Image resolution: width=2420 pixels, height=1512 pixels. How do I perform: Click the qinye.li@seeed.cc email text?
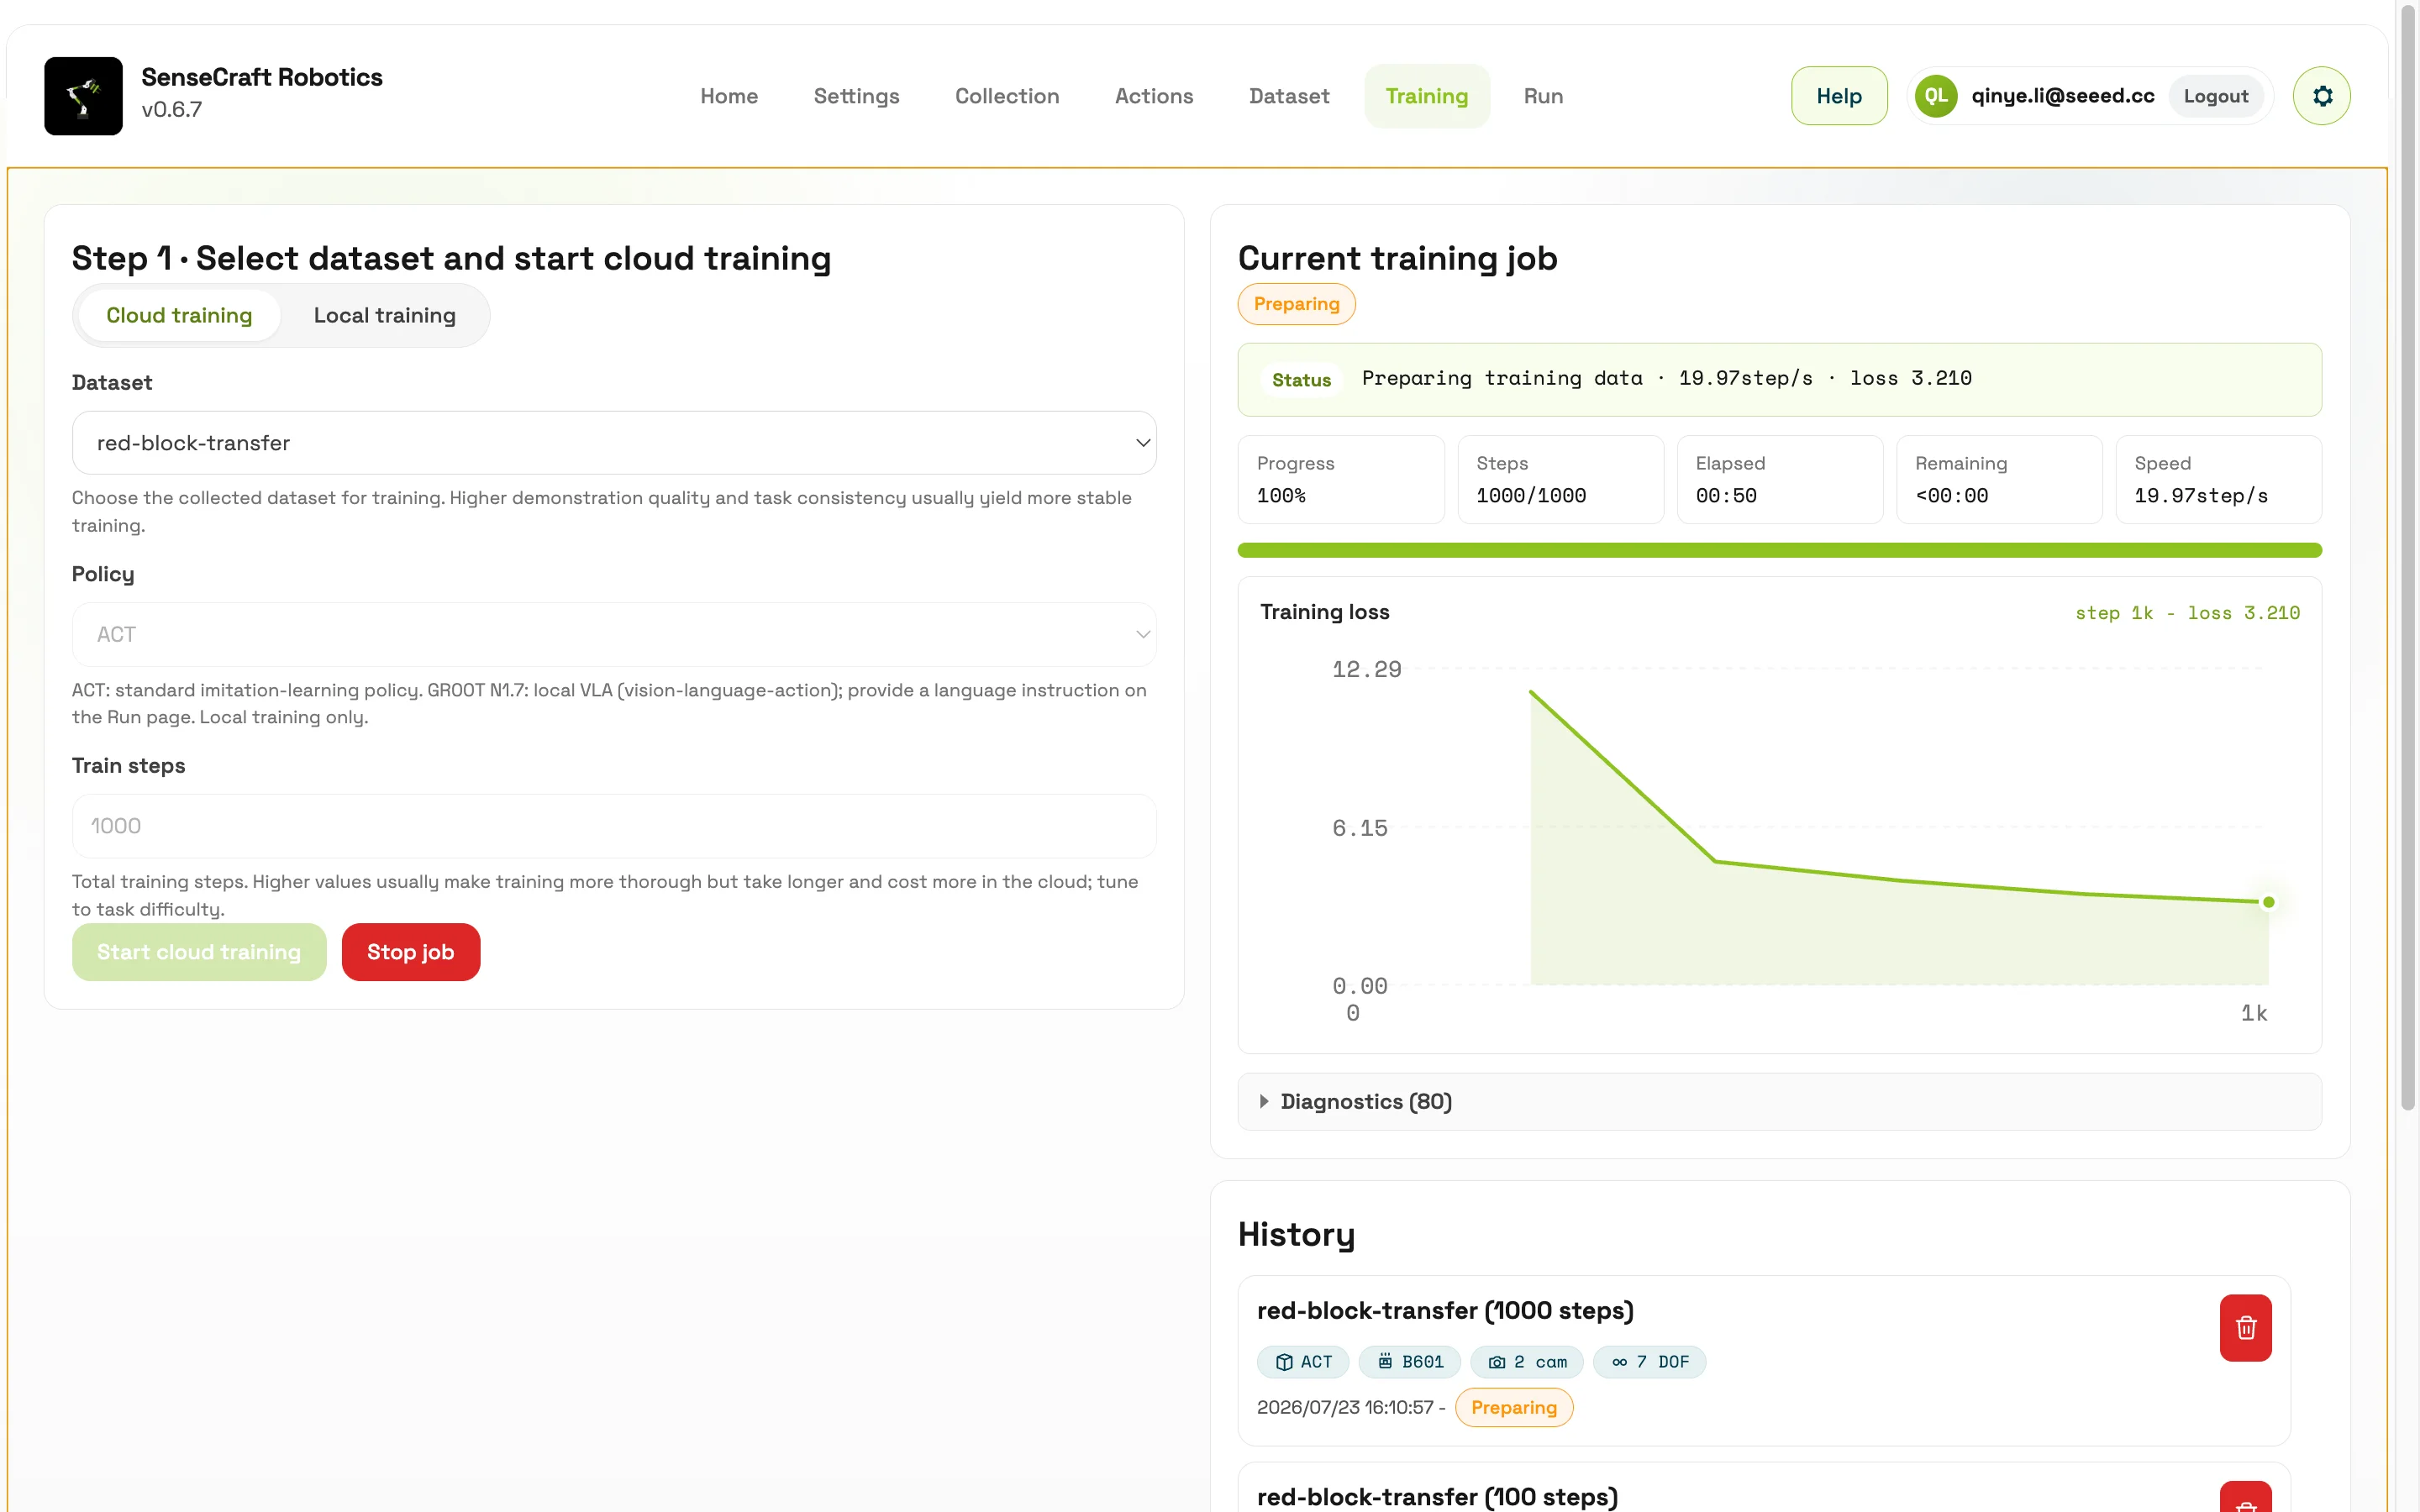coord(2063,96)
